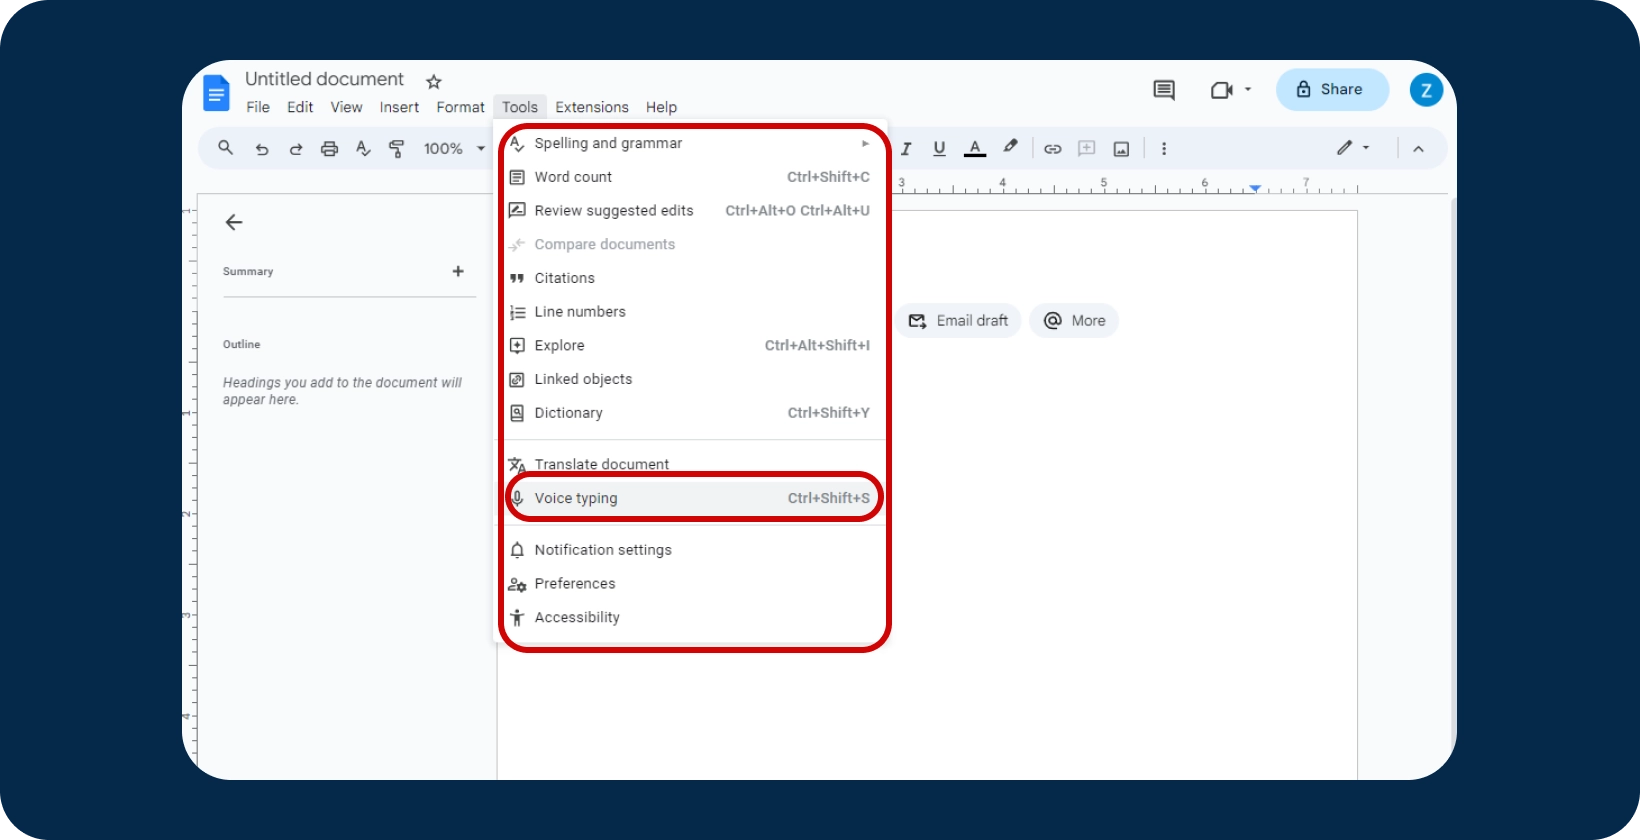Expand Spelling and grammar submenu
This screenshot has width=1640, height=840.
coord(691,143)
